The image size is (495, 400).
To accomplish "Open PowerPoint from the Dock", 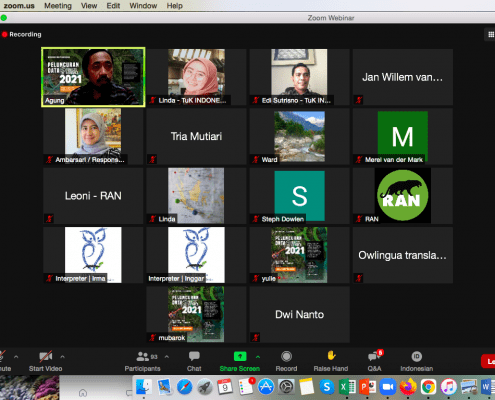I will click(367, 387).
